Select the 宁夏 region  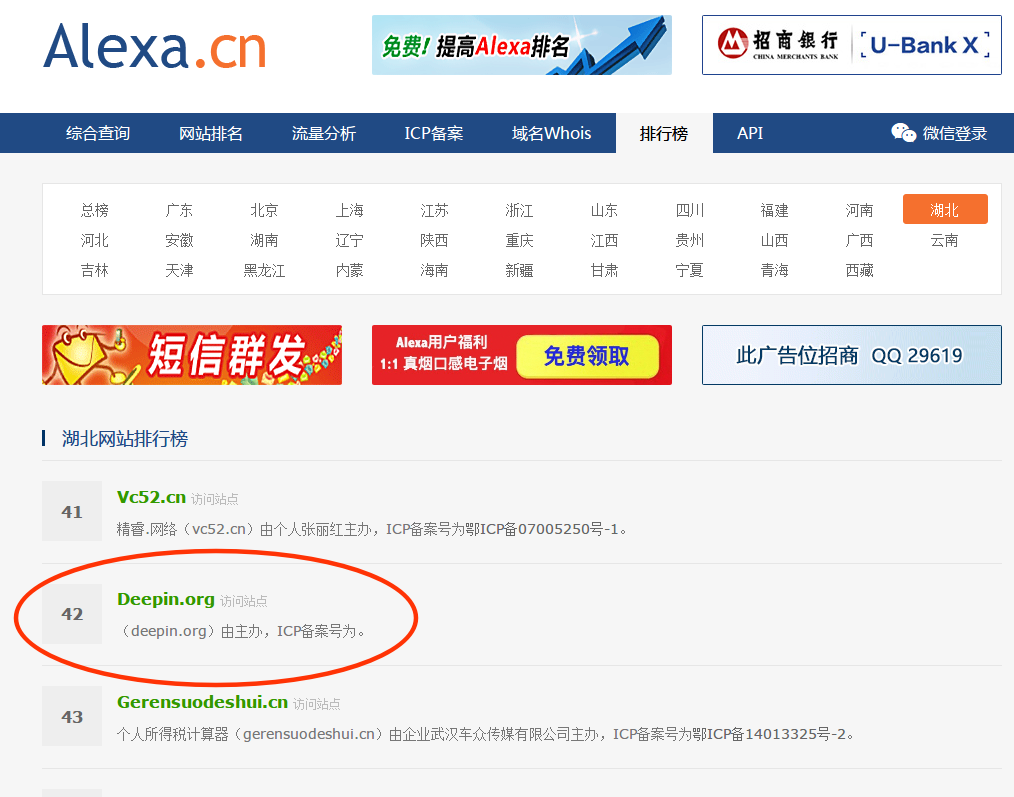[689, 270]
